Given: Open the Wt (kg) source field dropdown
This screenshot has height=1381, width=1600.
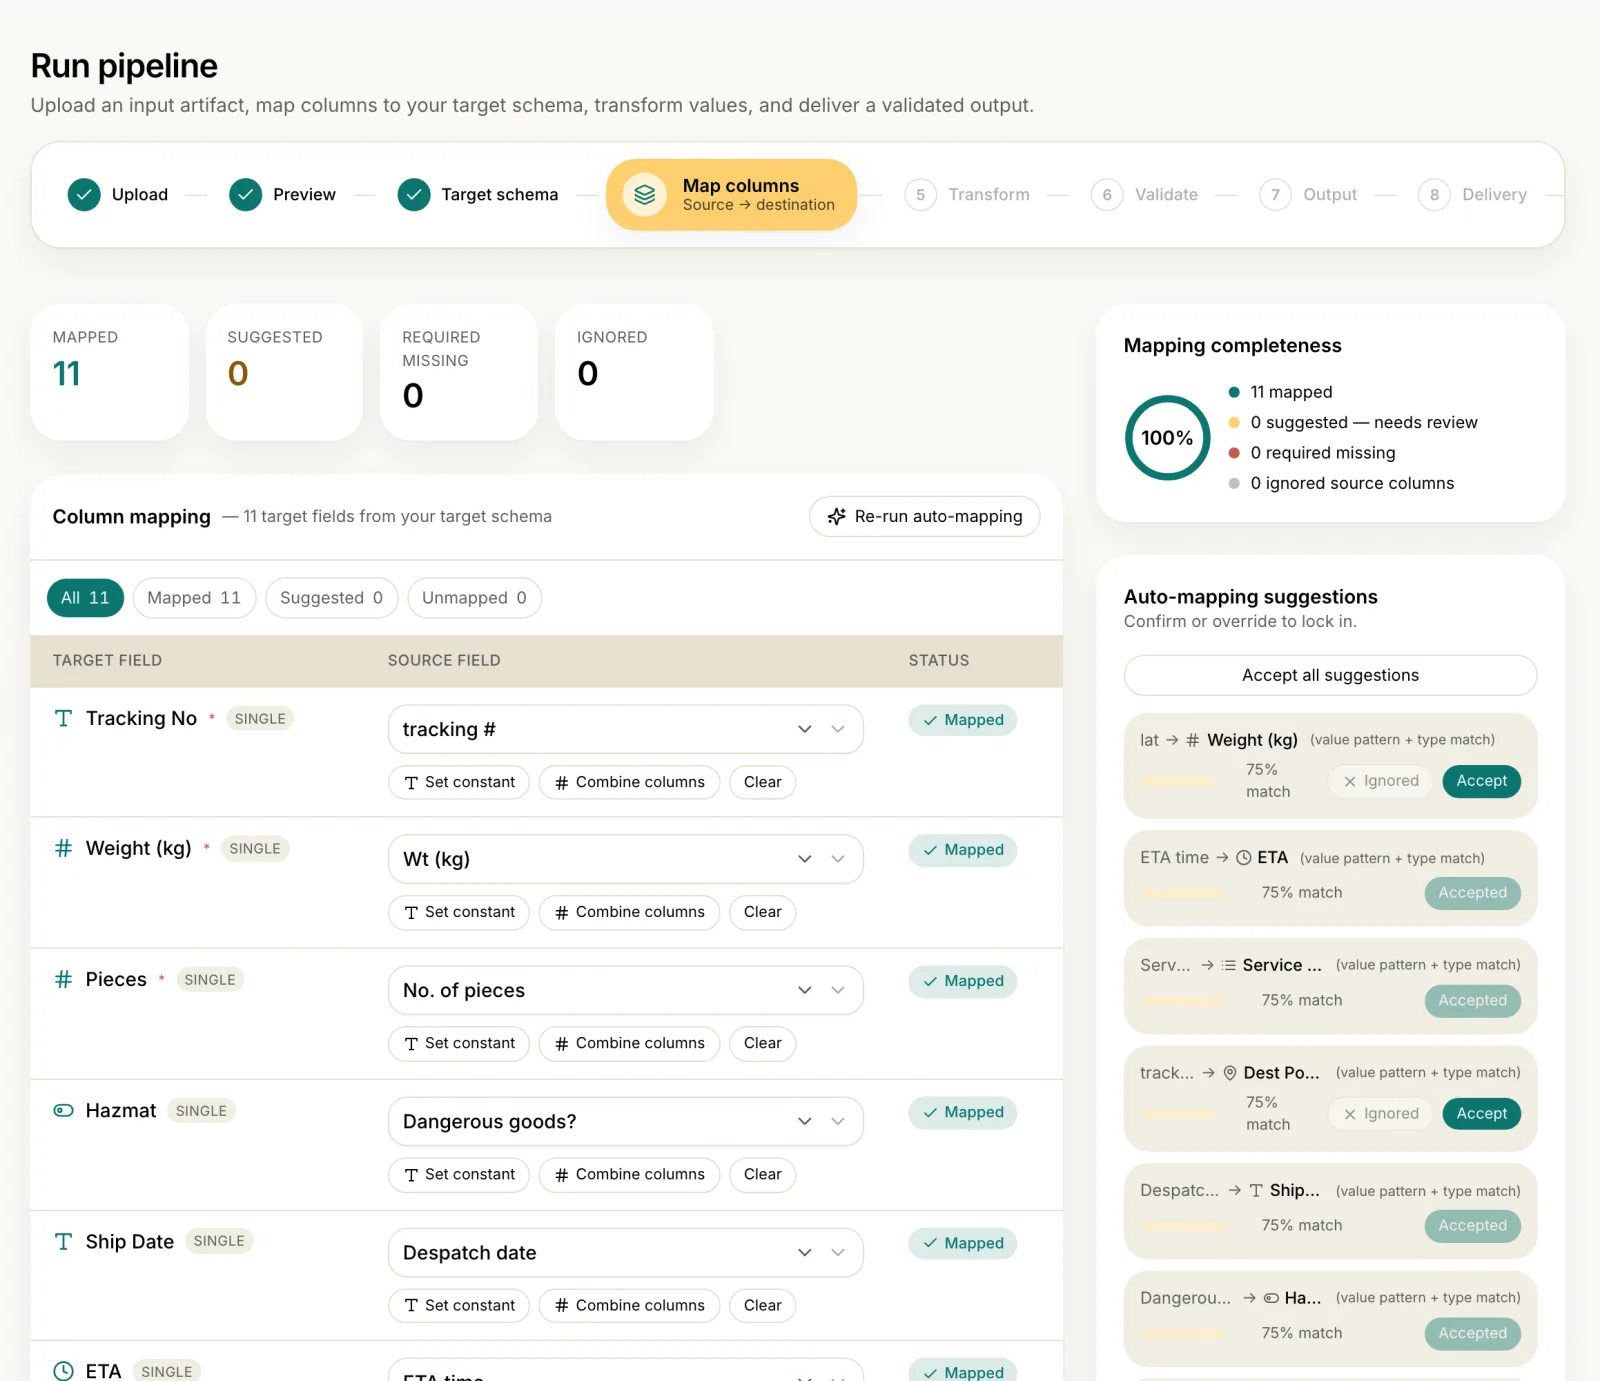Looking at the screenshot, I should [x=625, y=859].
